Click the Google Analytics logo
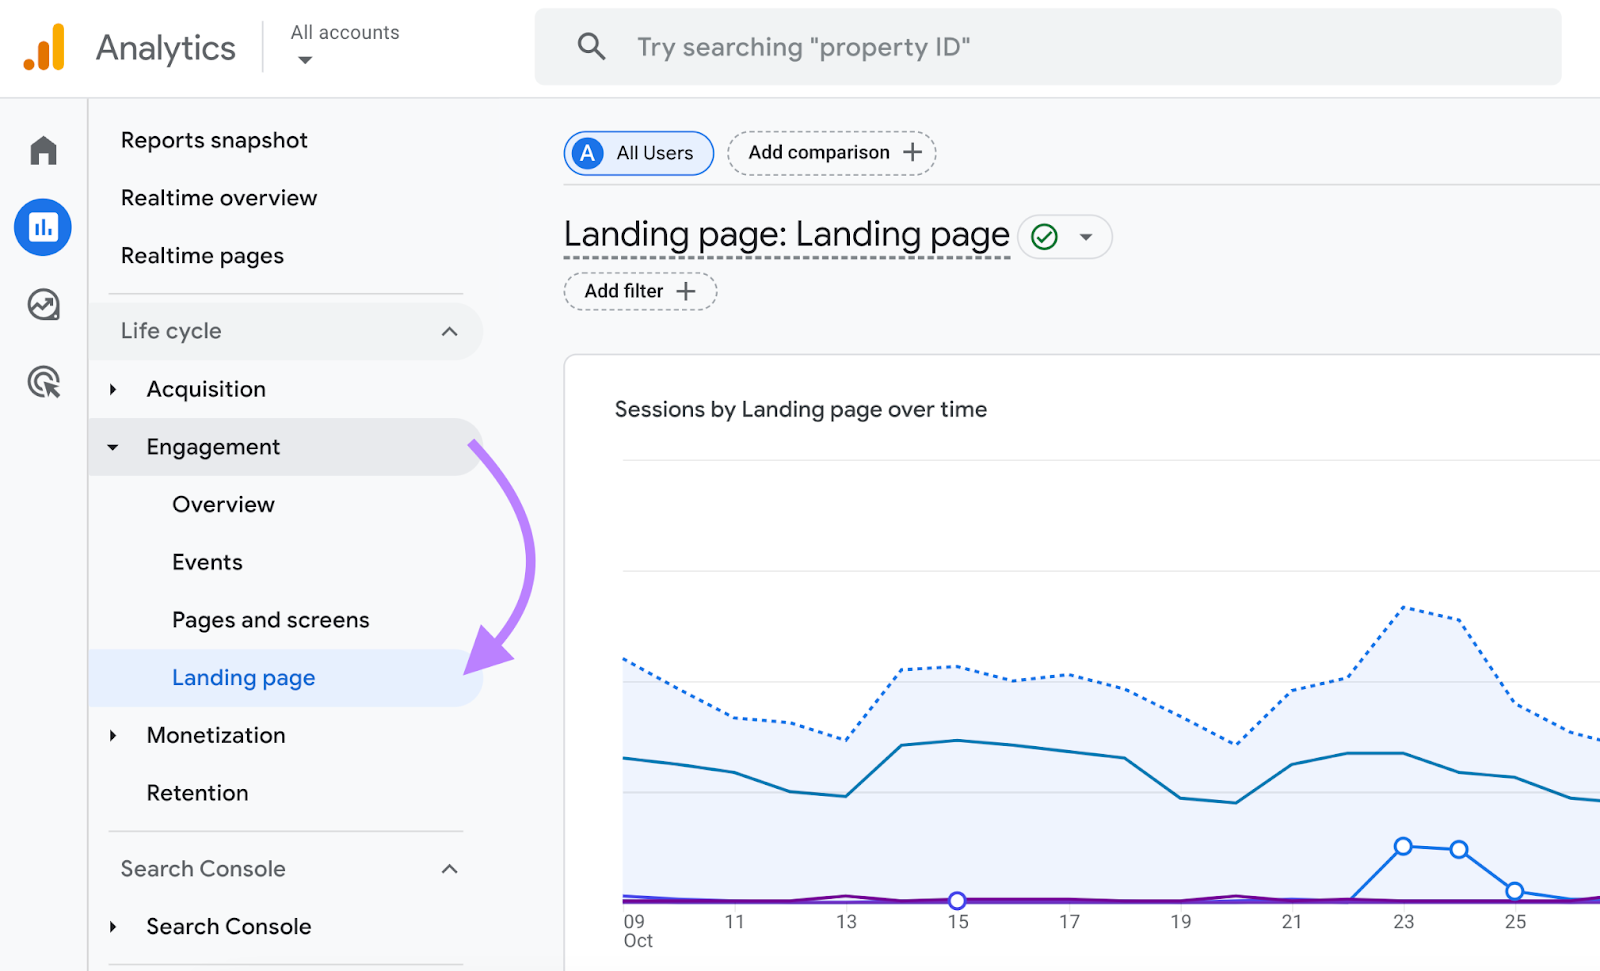 [x=44, y=48]
